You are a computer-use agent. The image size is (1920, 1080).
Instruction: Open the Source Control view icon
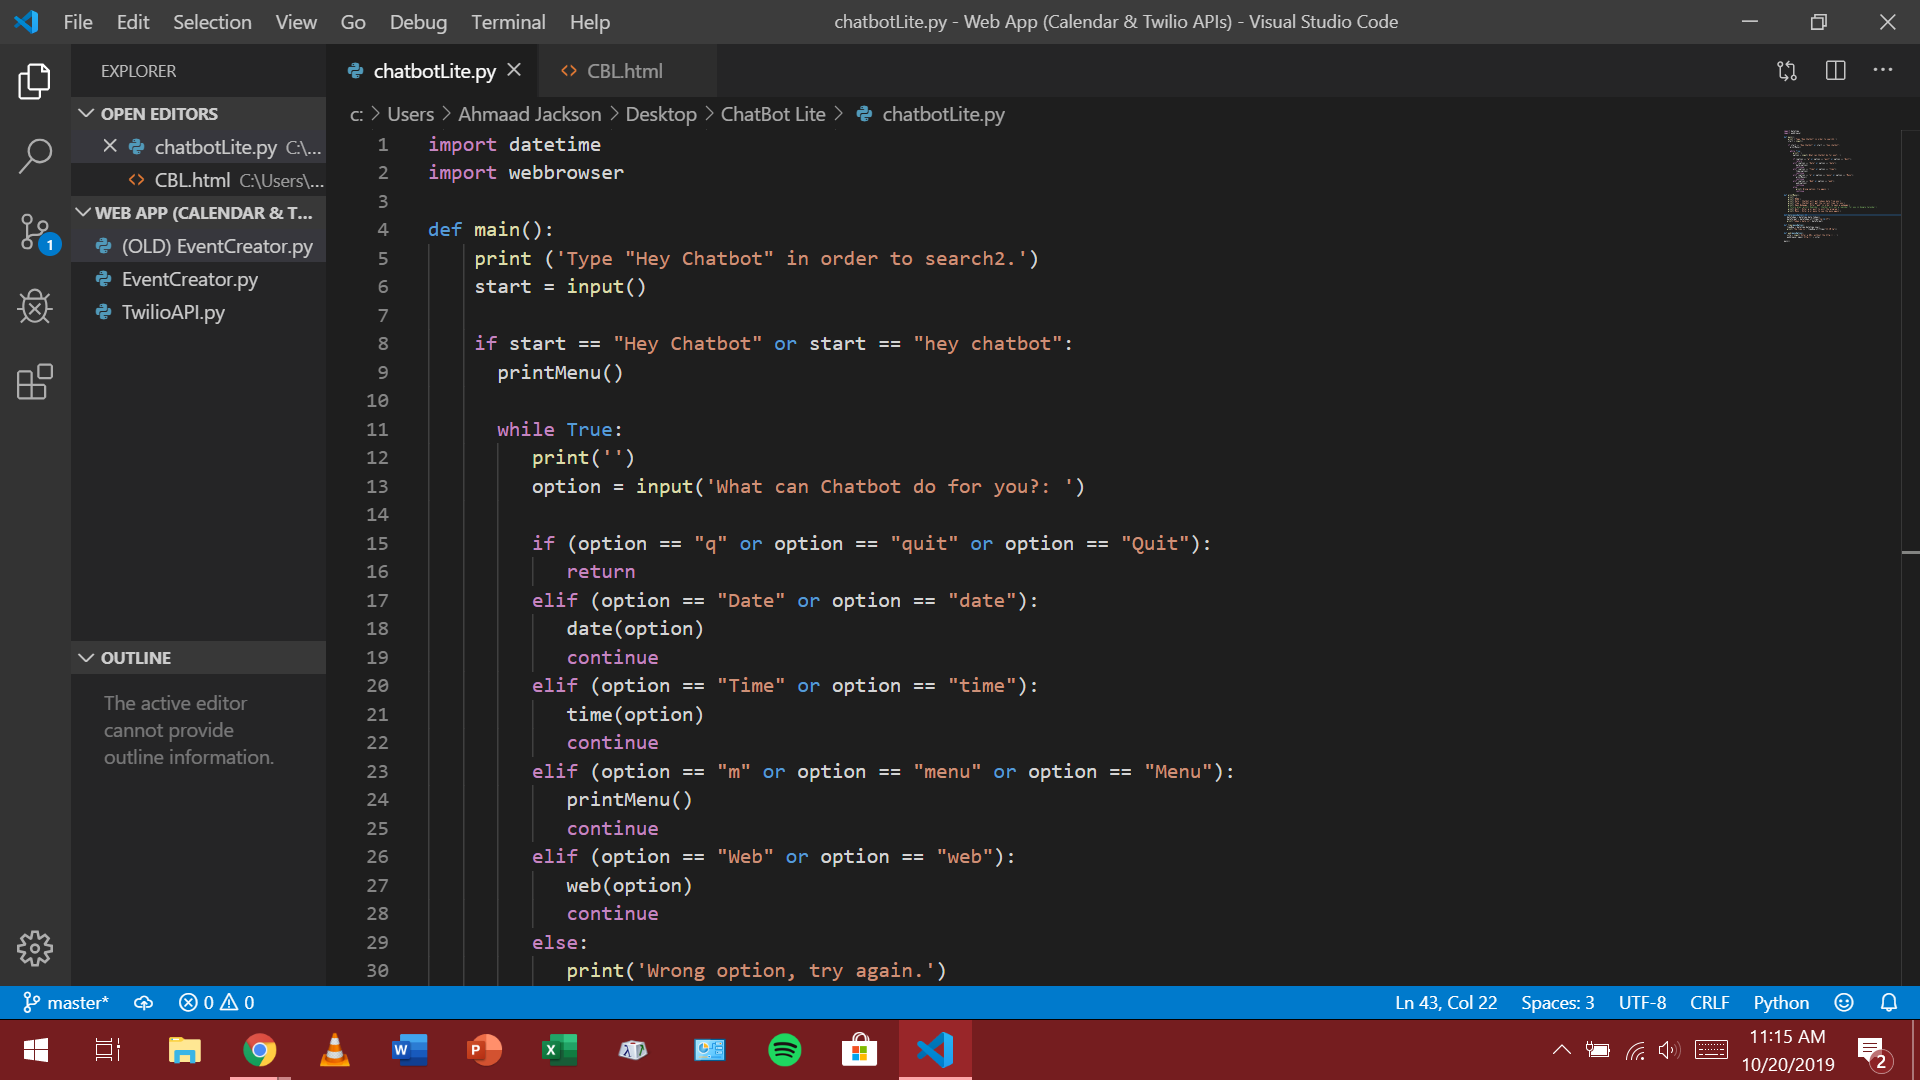(x=35, y=232)
